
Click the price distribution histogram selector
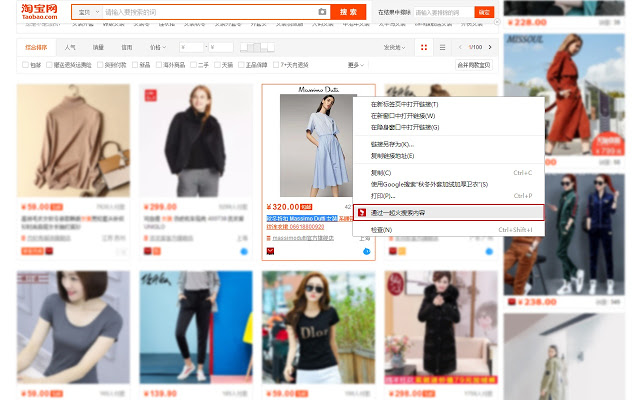pyautogui.click(x=258, y=47)
